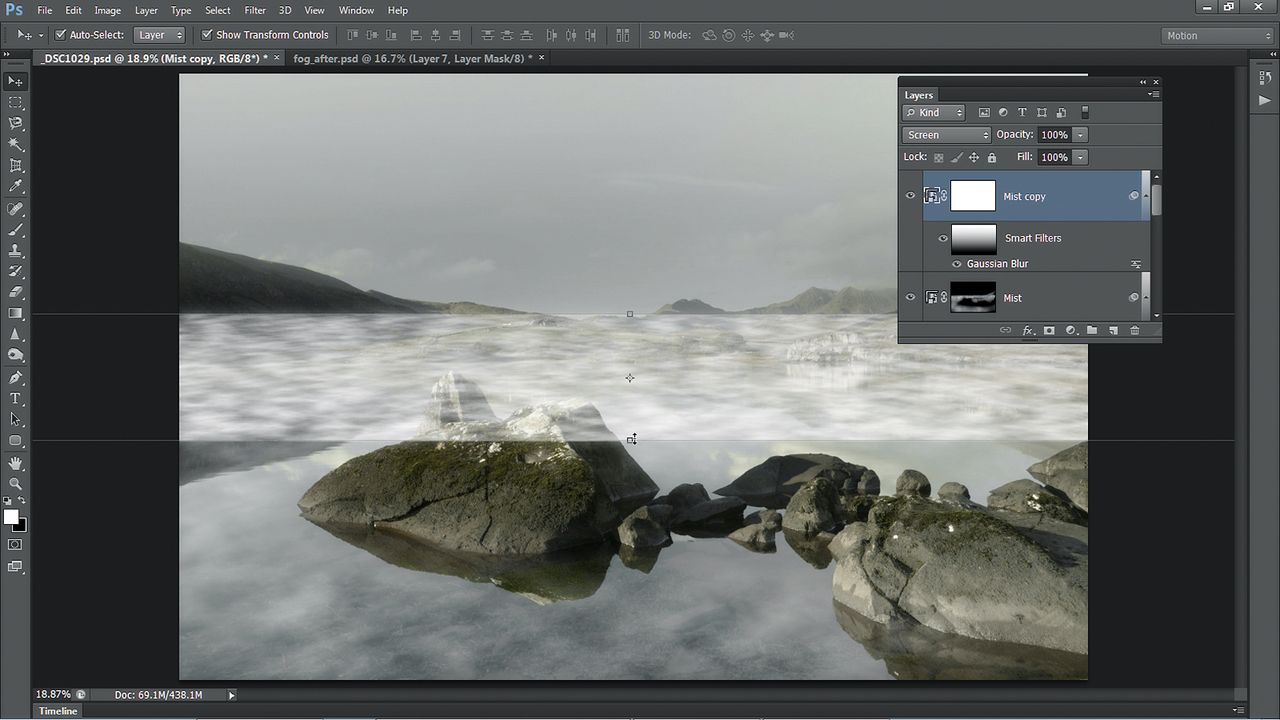
Task: Open the Filter menu
Action: [255, 10]
